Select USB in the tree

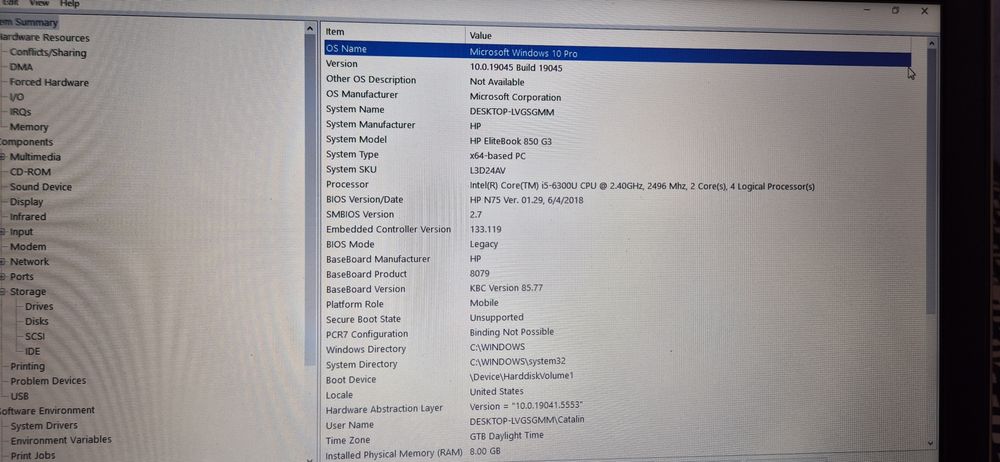(x=20, y=396)
